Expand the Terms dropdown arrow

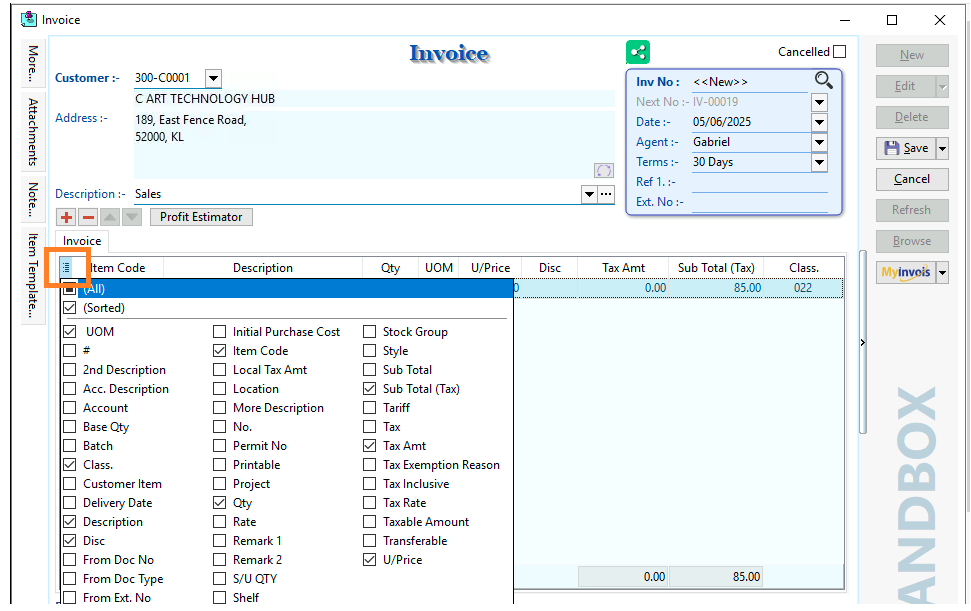[x=819, y=162]
